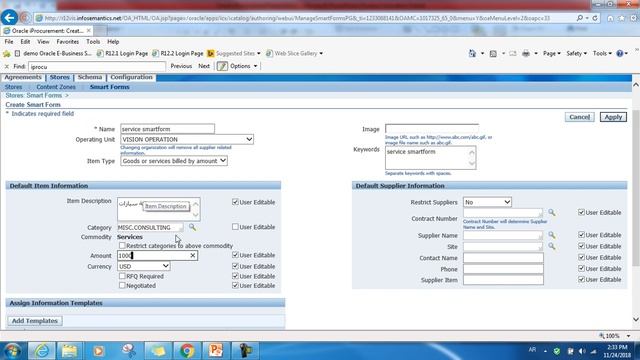
Task: Open the Operating Unit dropdown
Action: click(x=187, y=139)
